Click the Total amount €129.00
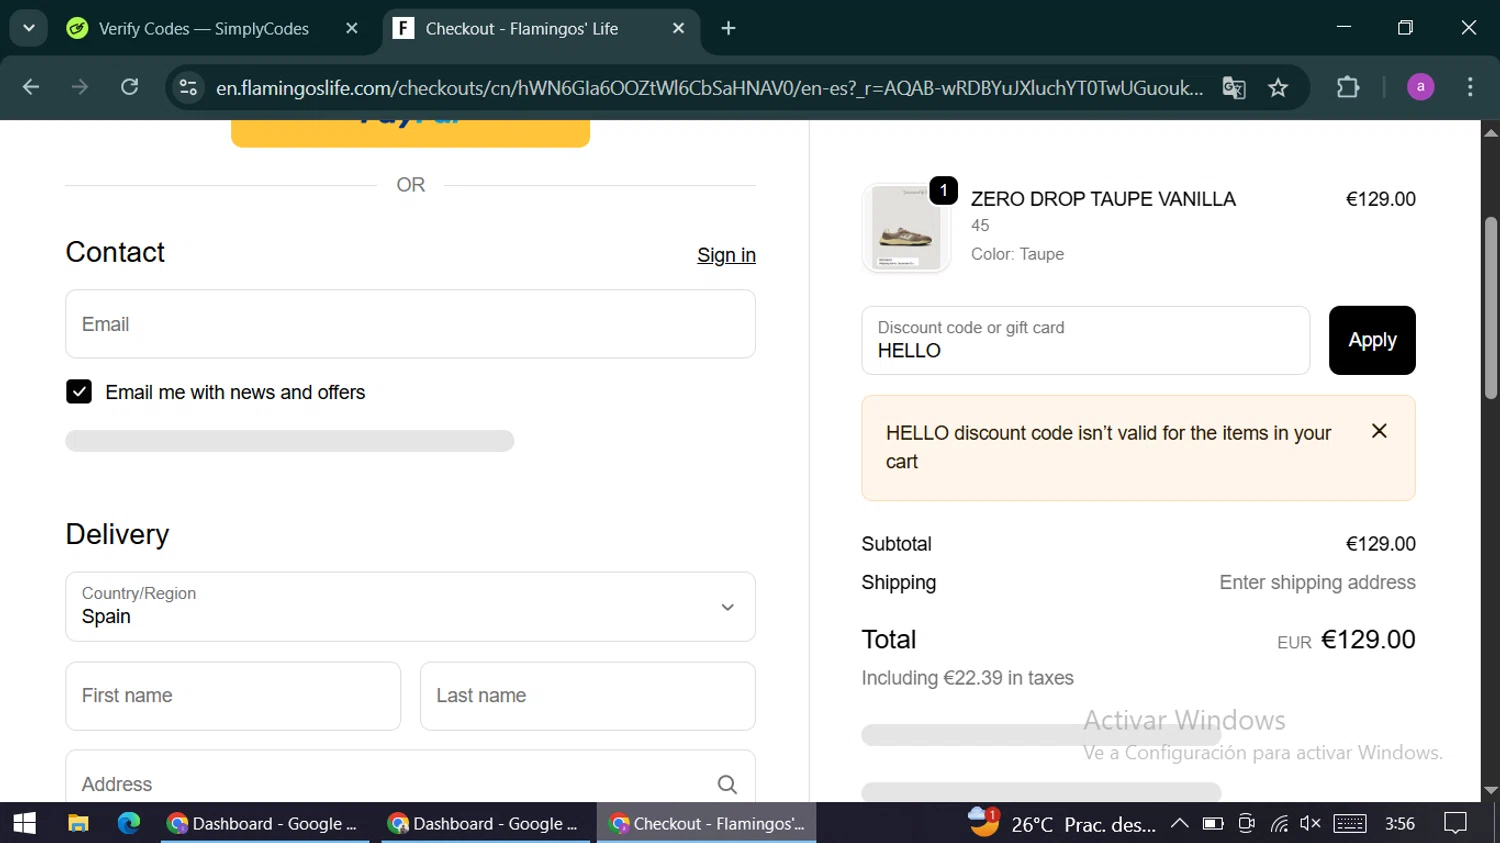Screen dimensions: 1500x843 [1368, 640]
